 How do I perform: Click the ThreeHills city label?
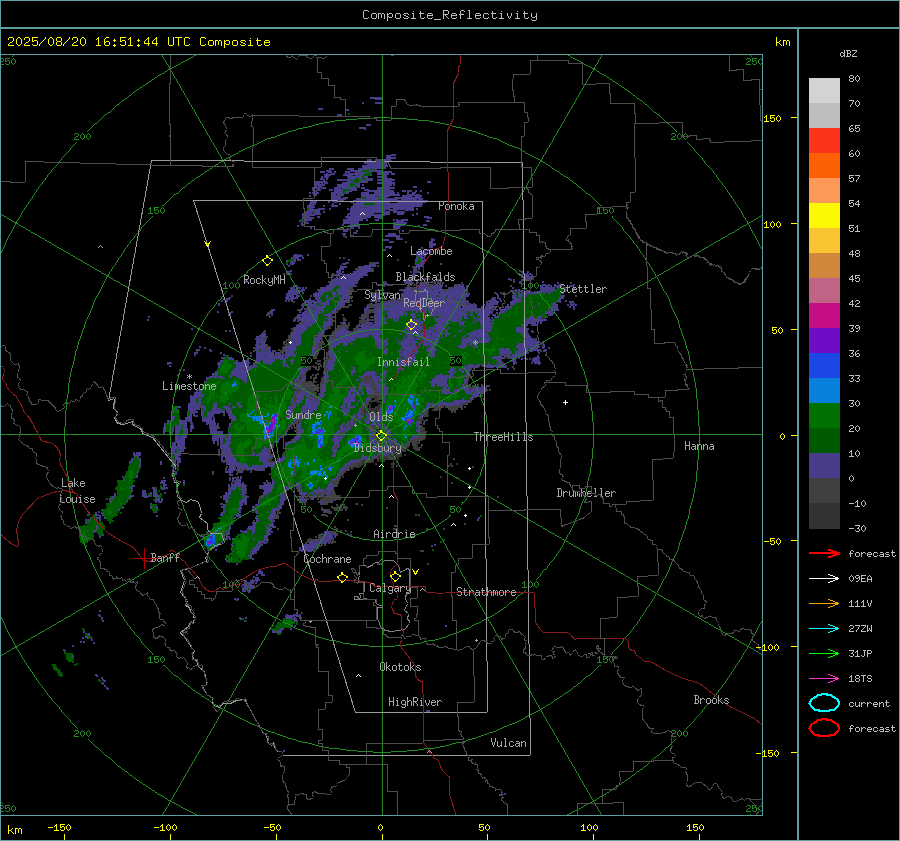click(503, 437)
